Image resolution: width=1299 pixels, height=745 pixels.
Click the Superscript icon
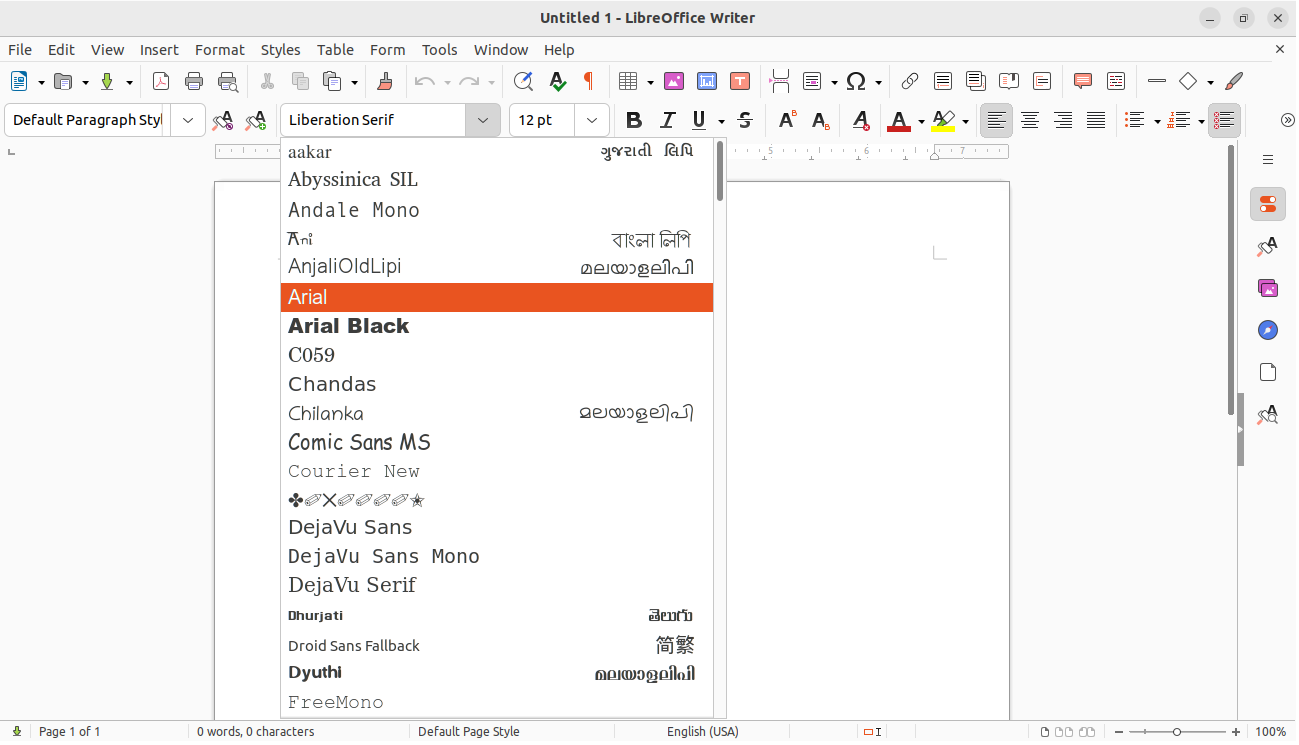787,120
